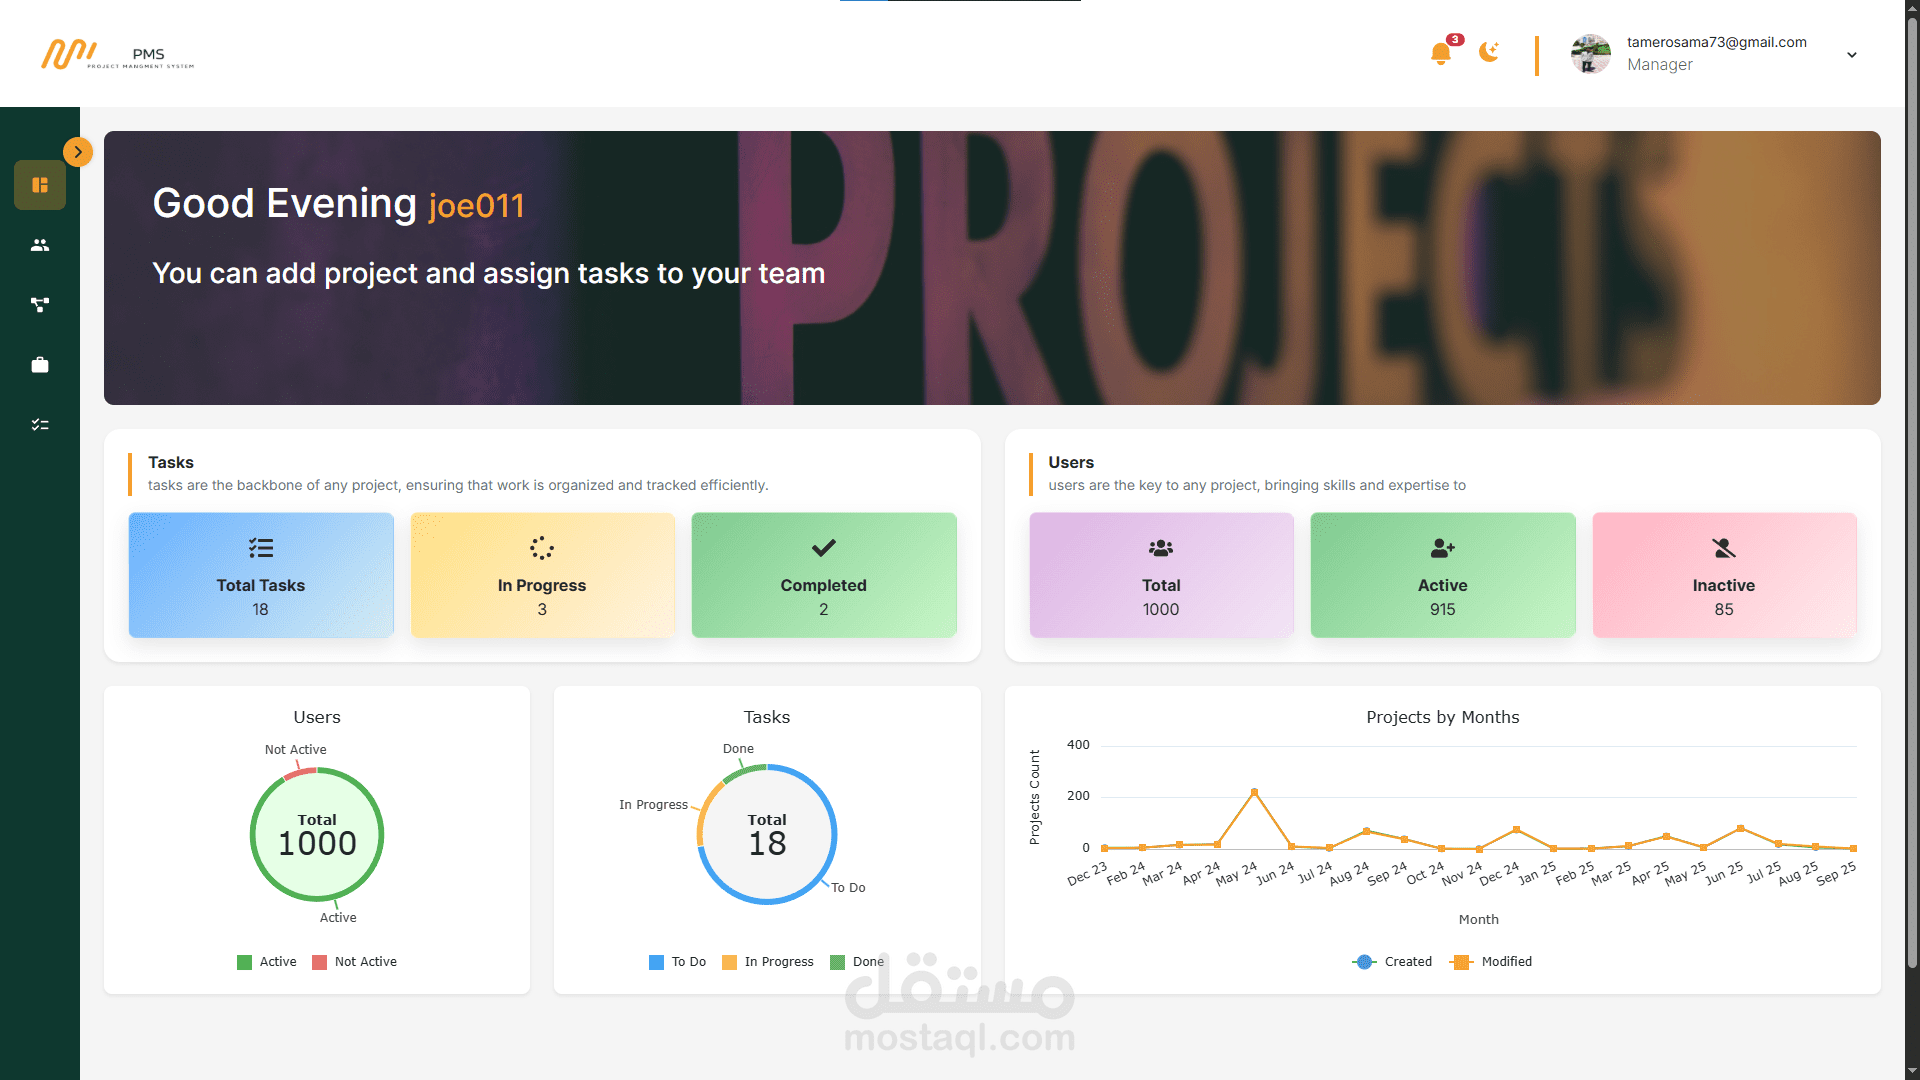Viewport: 1920px width, 1080px height.
Task: Click the page vertical scrollbar
Action: pyautogui.click(x=1912, y=490)
